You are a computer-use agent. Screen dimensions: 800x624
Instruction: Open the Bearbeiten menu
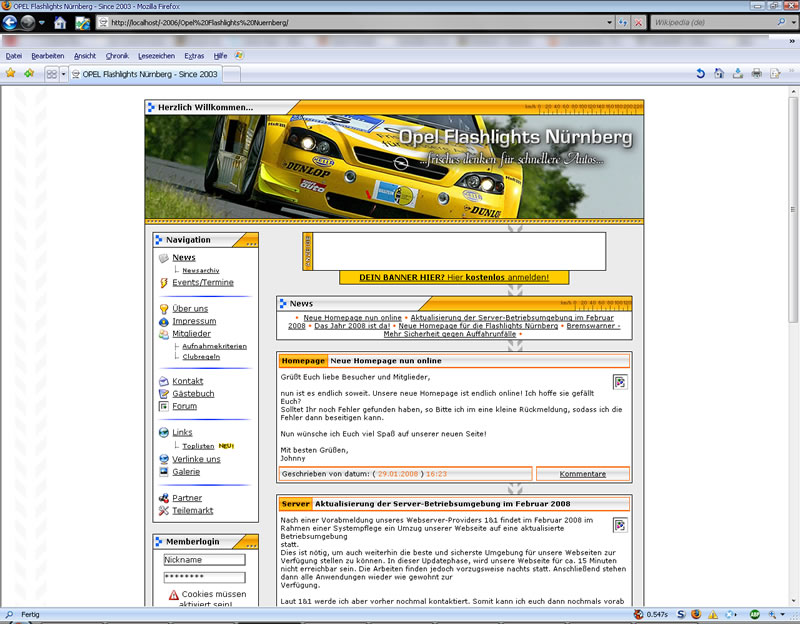48,56
